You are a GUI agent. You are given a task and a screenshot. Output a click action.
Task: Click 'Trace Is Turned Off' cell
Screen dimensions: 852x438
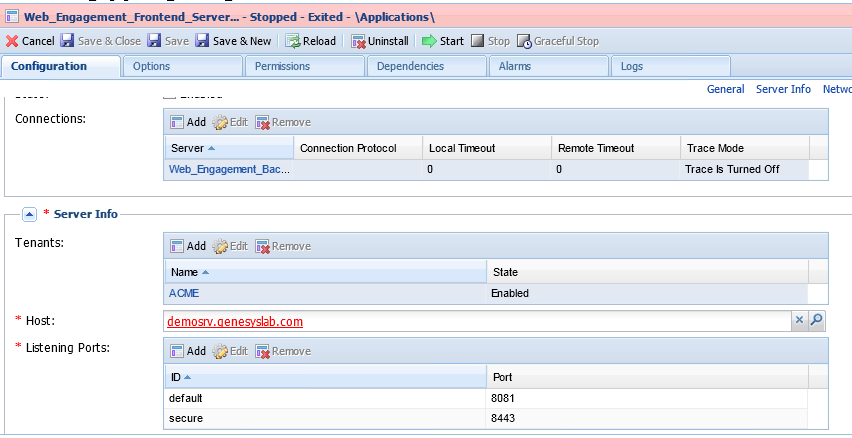point(732,170)
